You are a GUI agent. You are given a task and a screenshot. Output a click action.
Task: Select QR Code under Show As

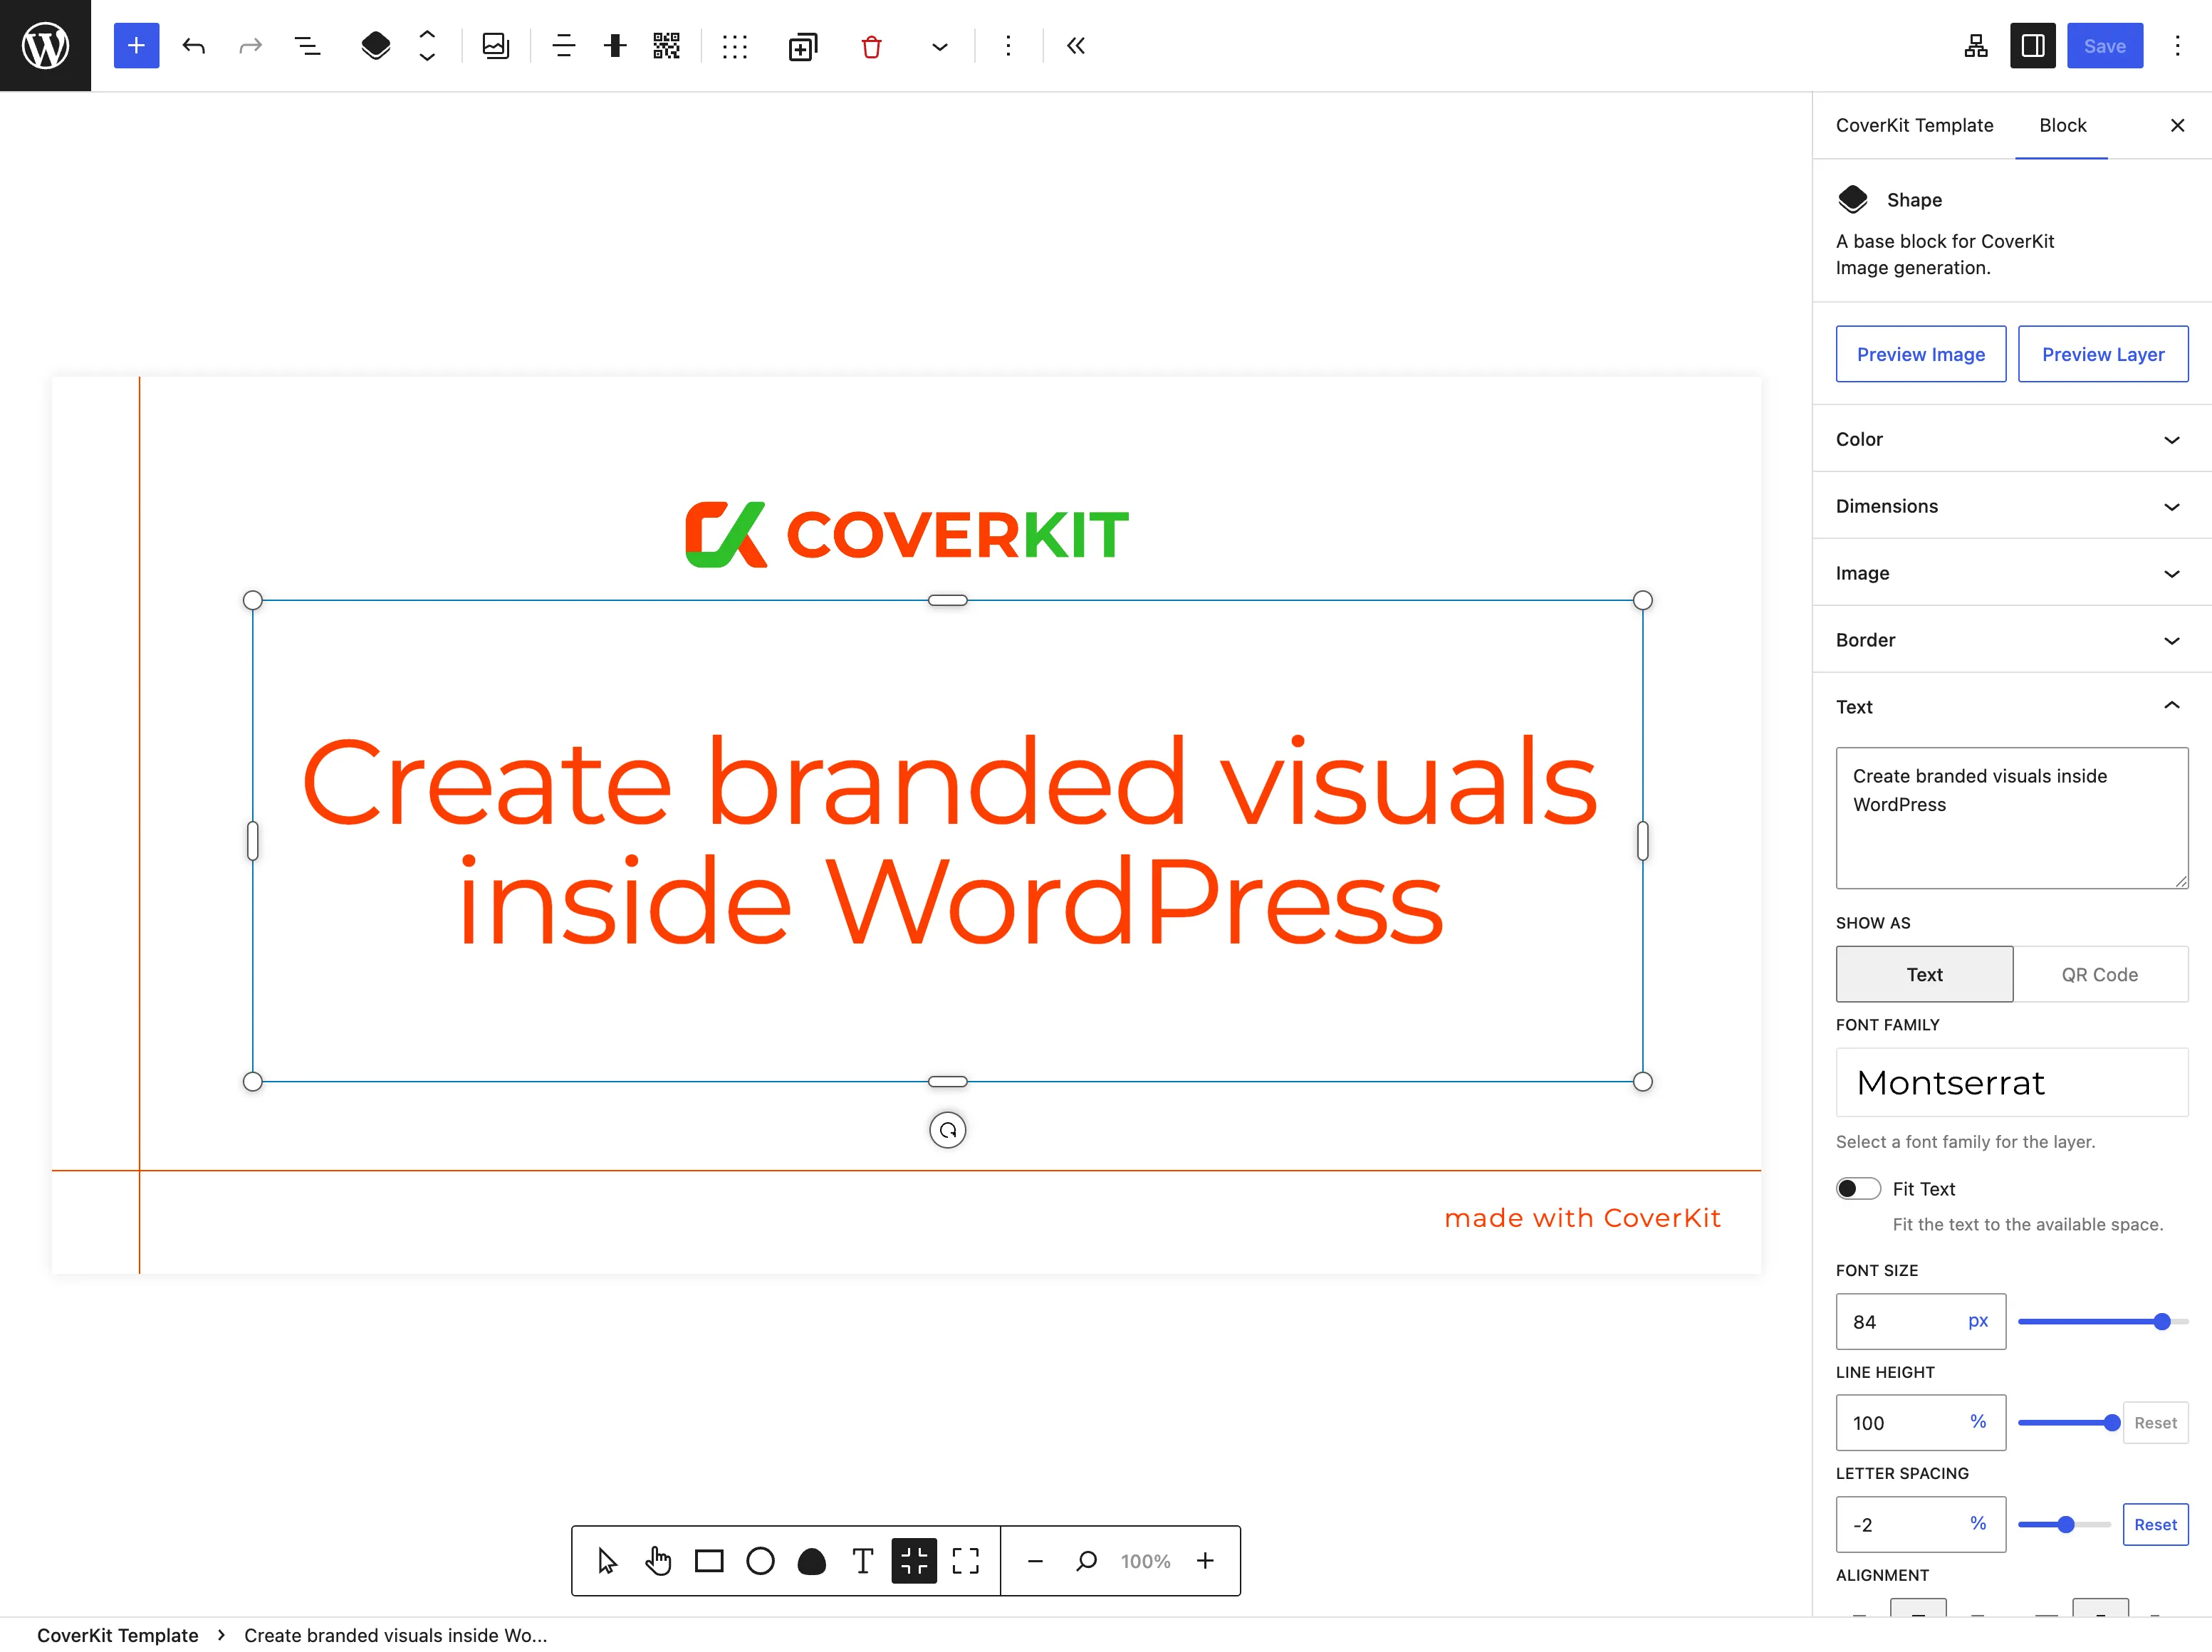(2100, 974)
